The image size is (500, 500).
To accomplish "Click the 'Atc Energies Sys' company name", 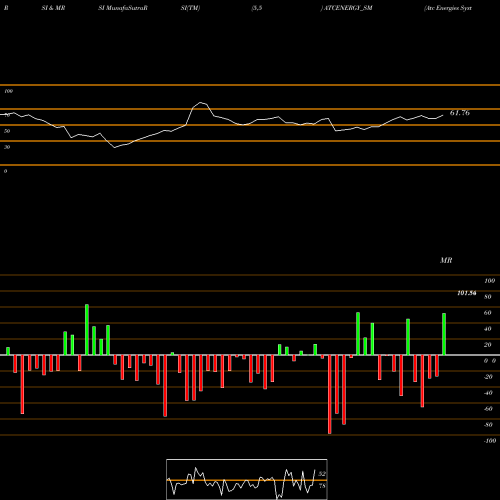I will [x=448, y=8].
